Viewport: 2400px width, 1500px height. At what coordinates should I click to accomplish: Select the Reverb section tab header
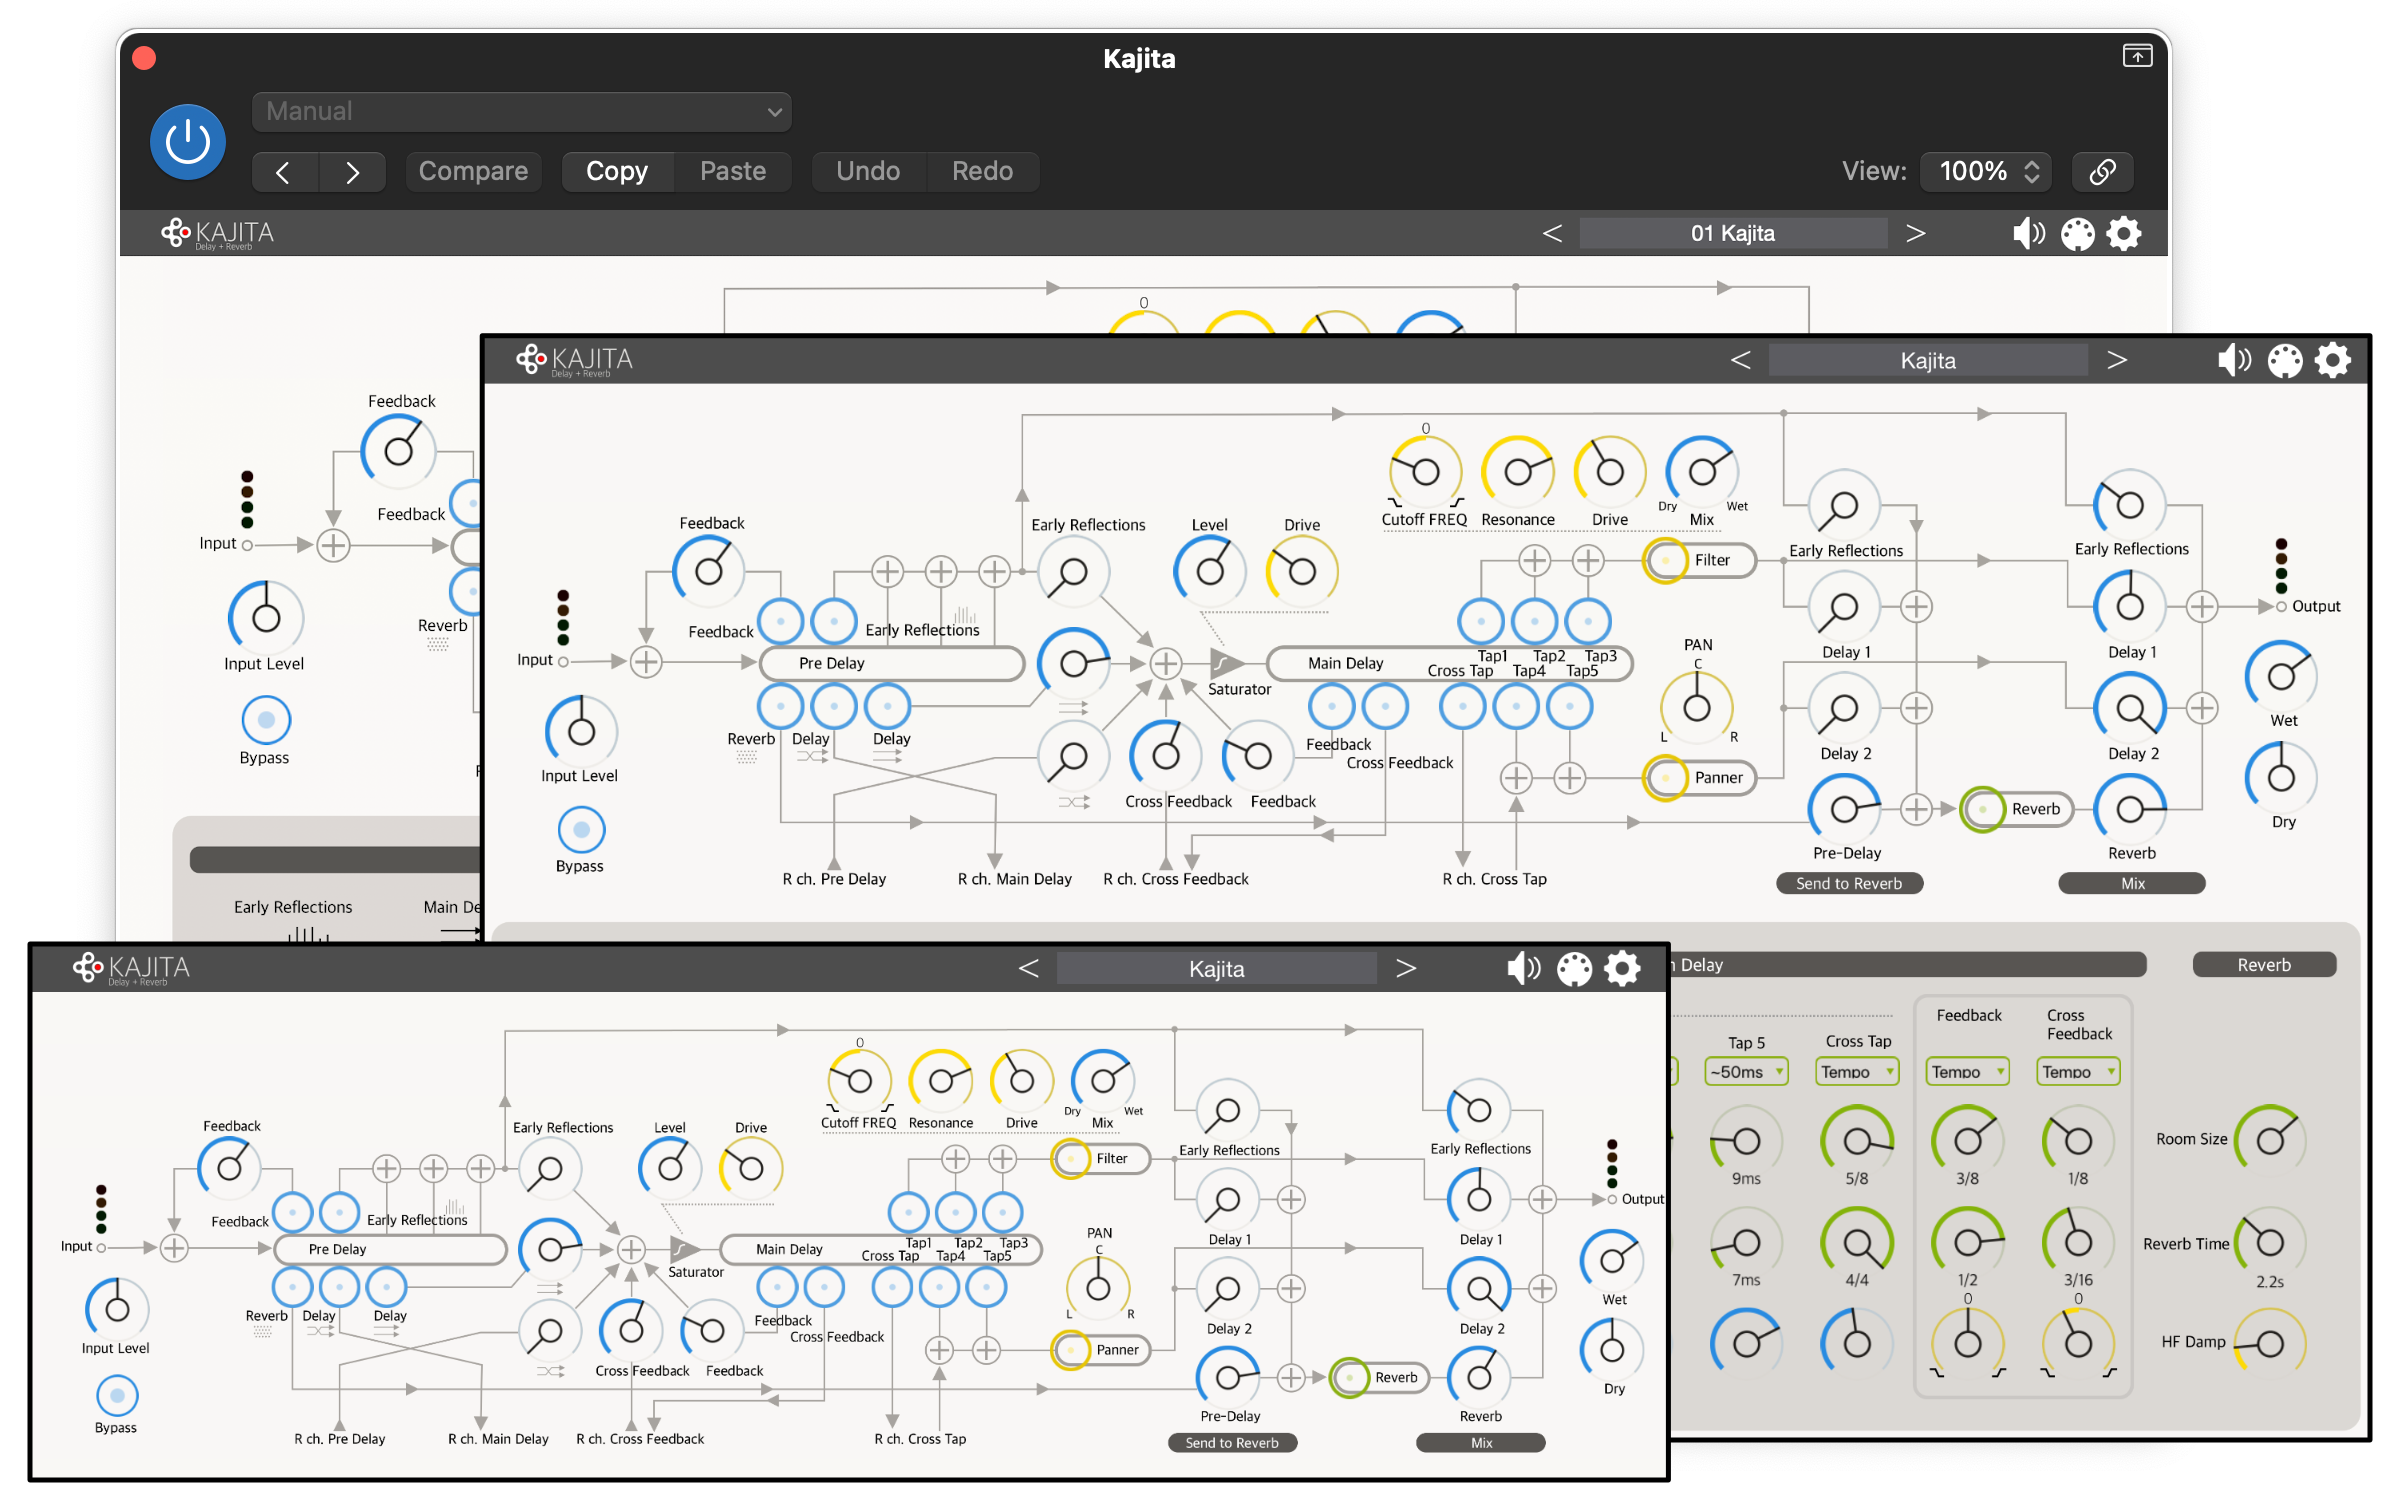[2264, 965]
